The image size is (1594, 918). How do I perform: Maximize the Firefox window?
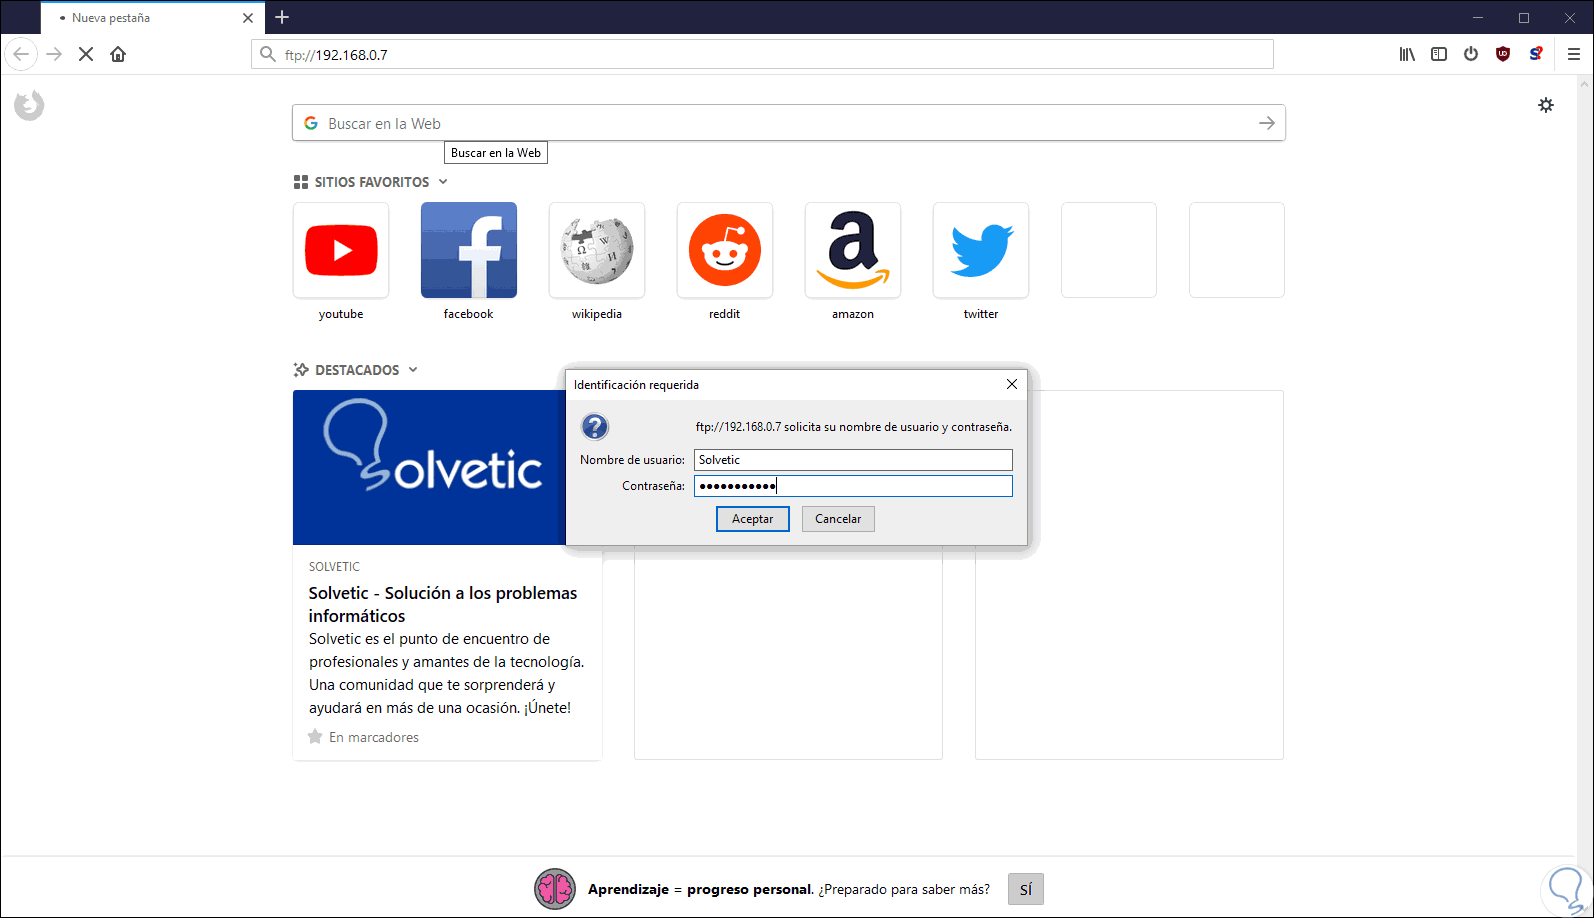point(1524,17)
